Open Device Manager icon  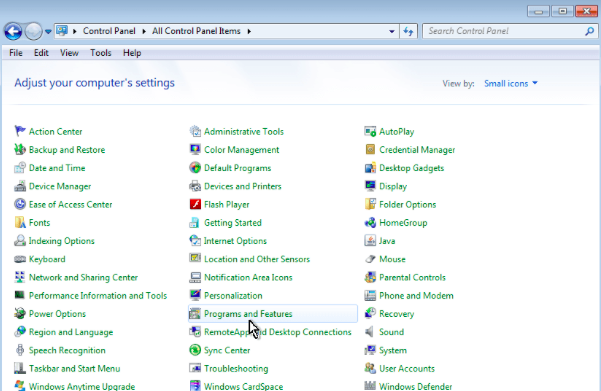(x=20, y=186)
